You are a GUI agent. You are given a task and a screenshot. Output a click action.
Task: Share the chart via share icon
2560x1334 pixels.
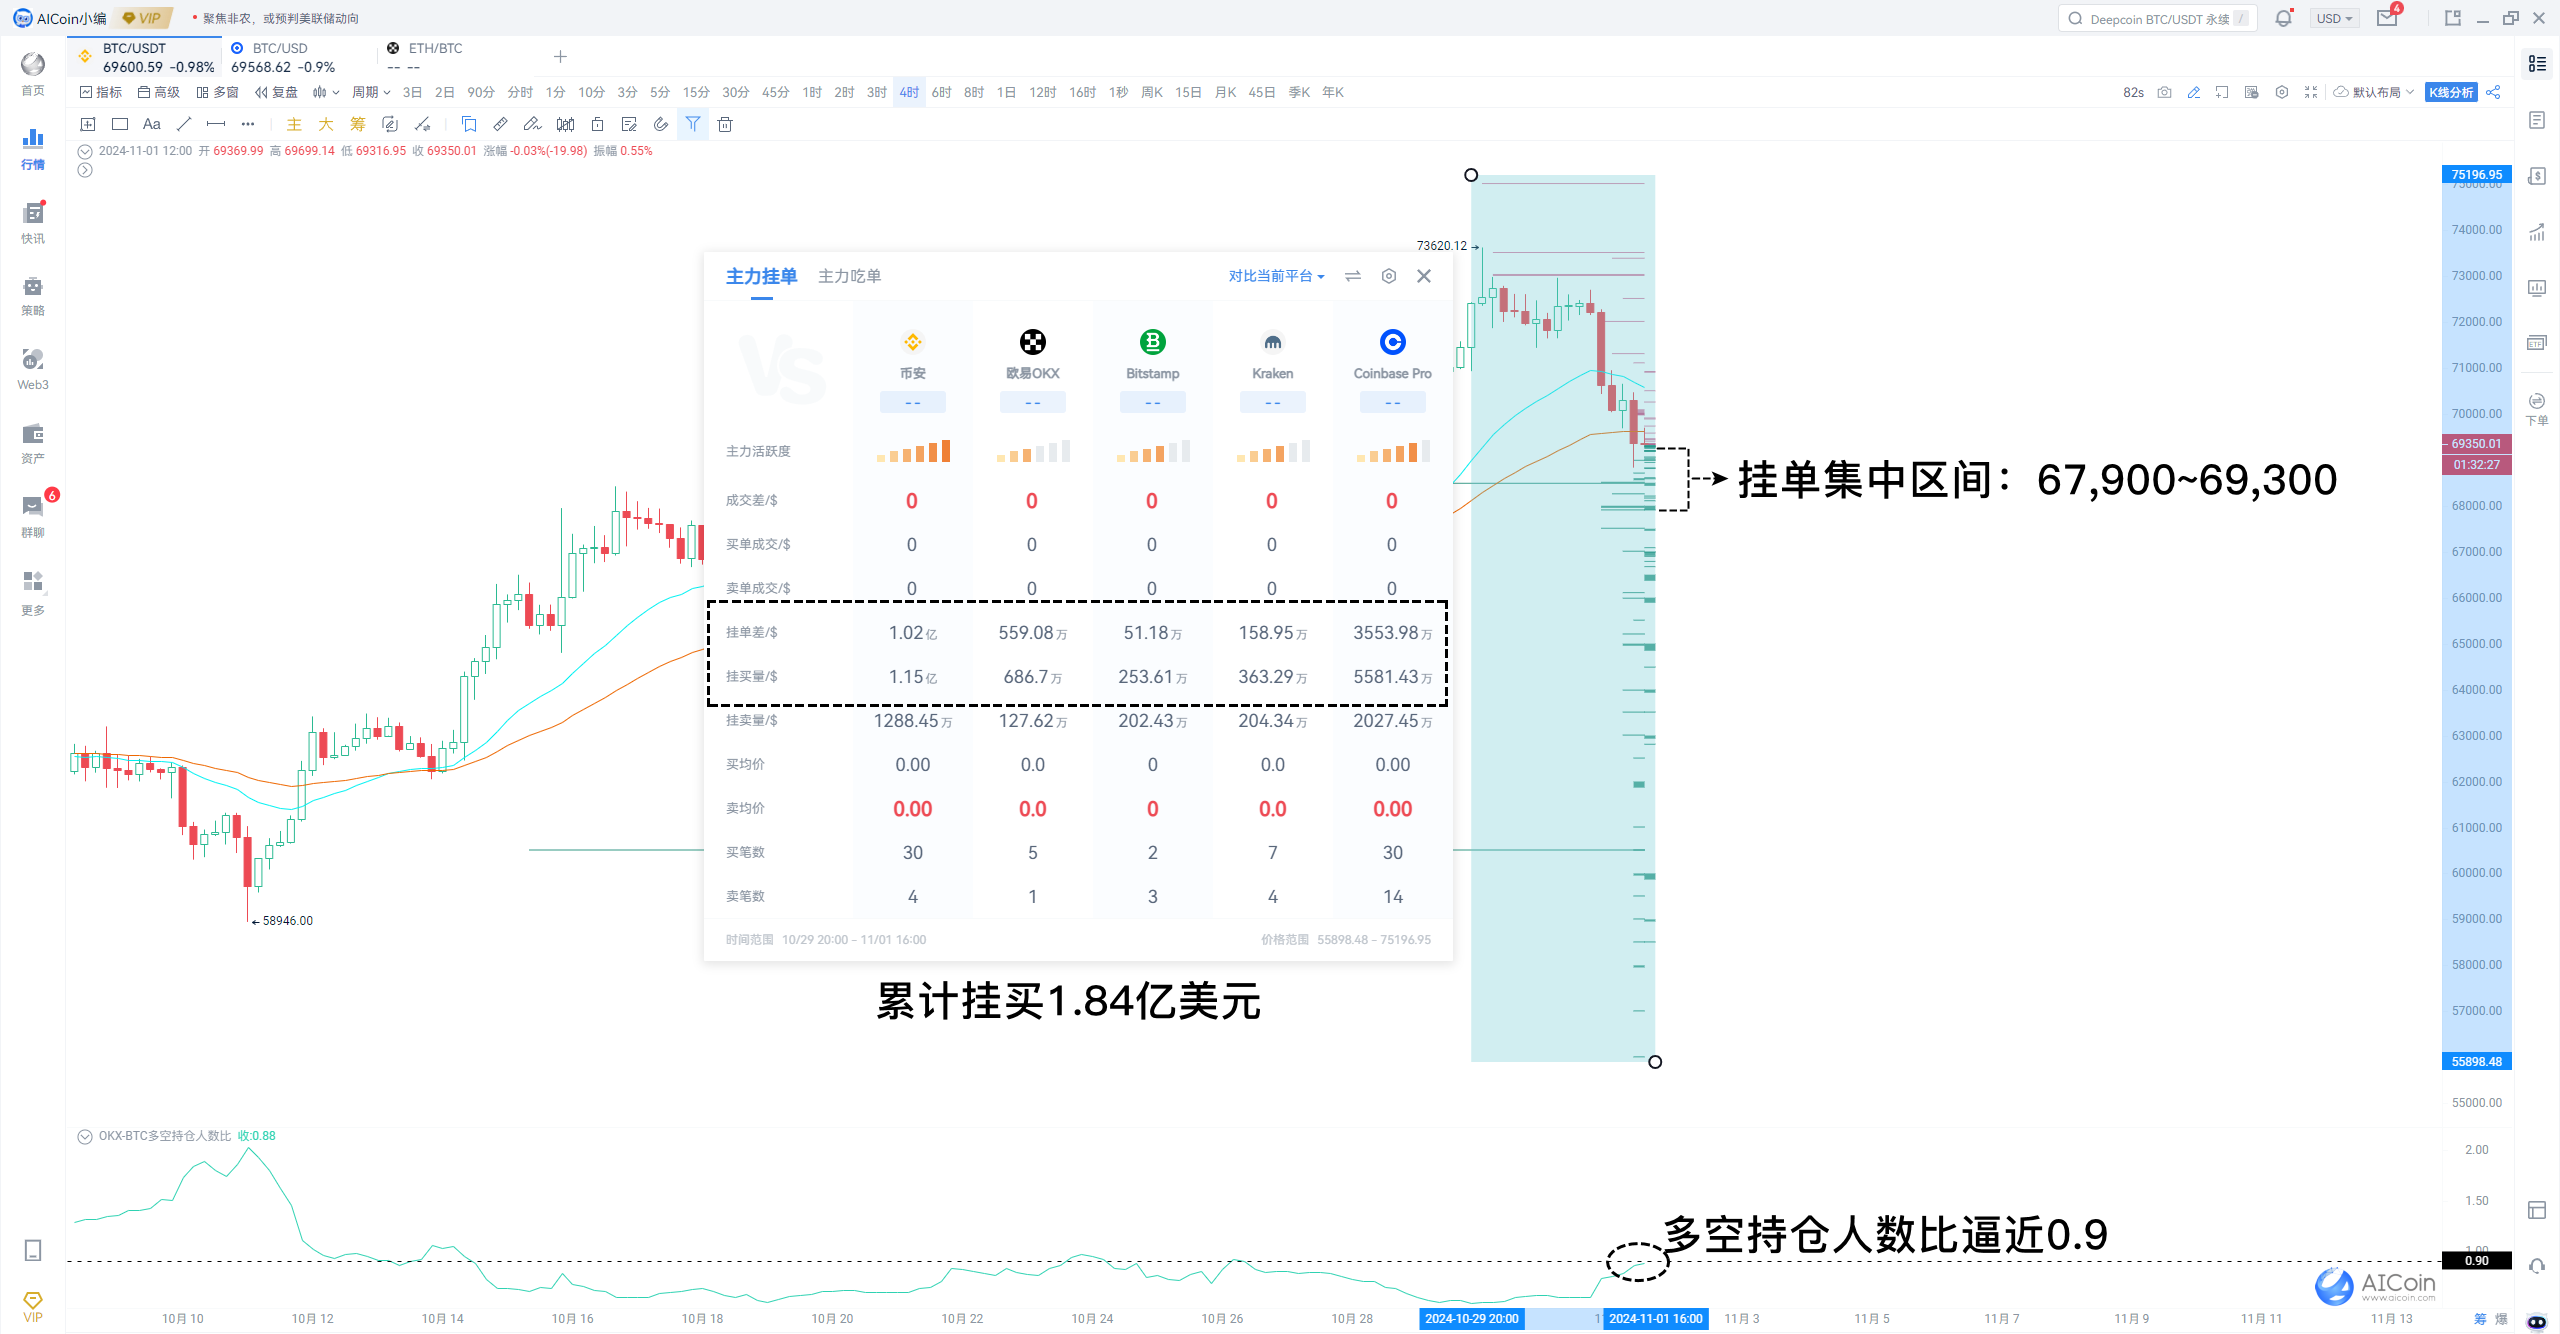[x=2494, y=92]
